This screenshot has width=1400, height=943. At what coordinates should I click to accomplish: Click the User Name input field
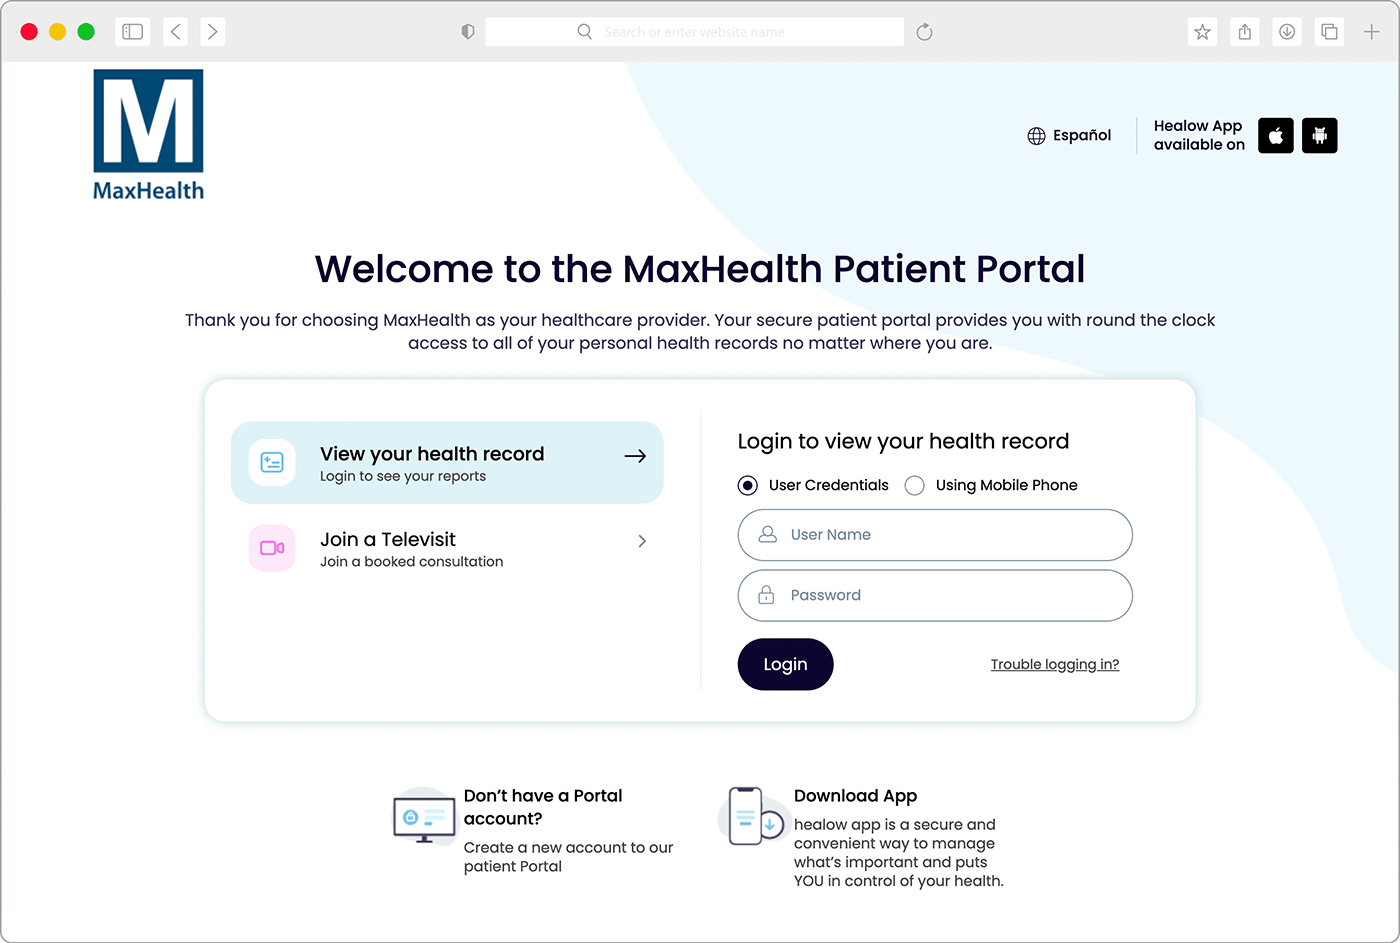pyautogui.click(x=934, y=535)
